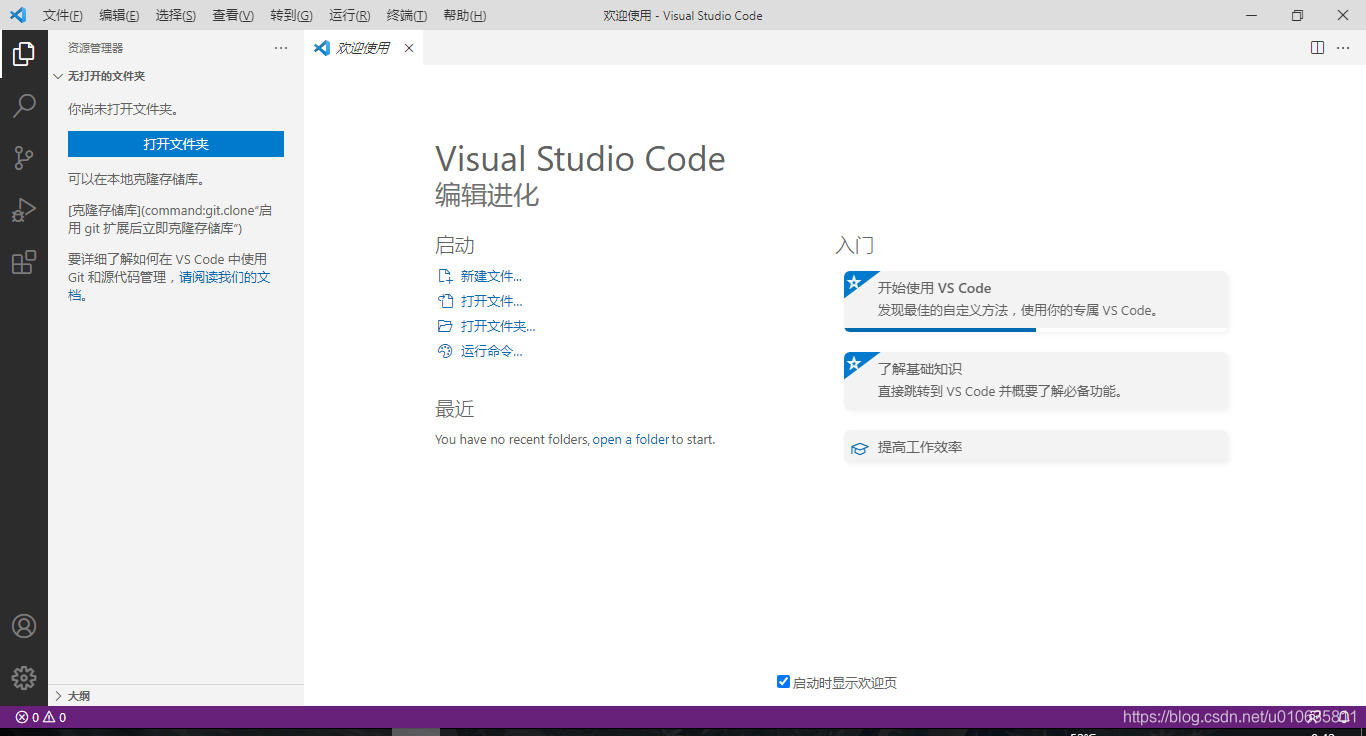Open the 开始使用 VS Code walkthrough card
The image size is (1366, 736).
click(x=1036, y=301)
